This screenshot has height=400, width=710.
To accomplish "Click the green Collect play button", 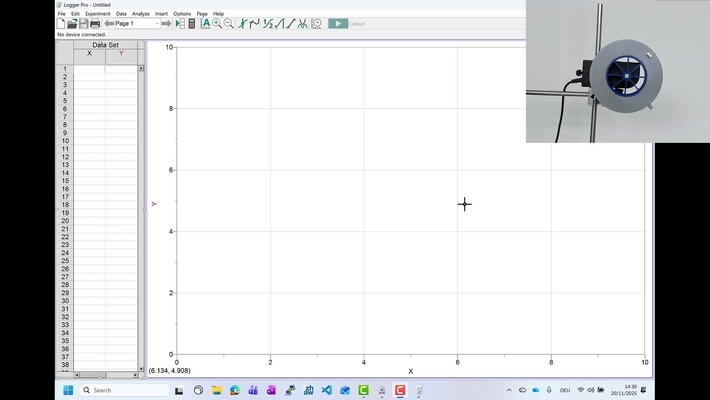I will click(x=338, y=24).
